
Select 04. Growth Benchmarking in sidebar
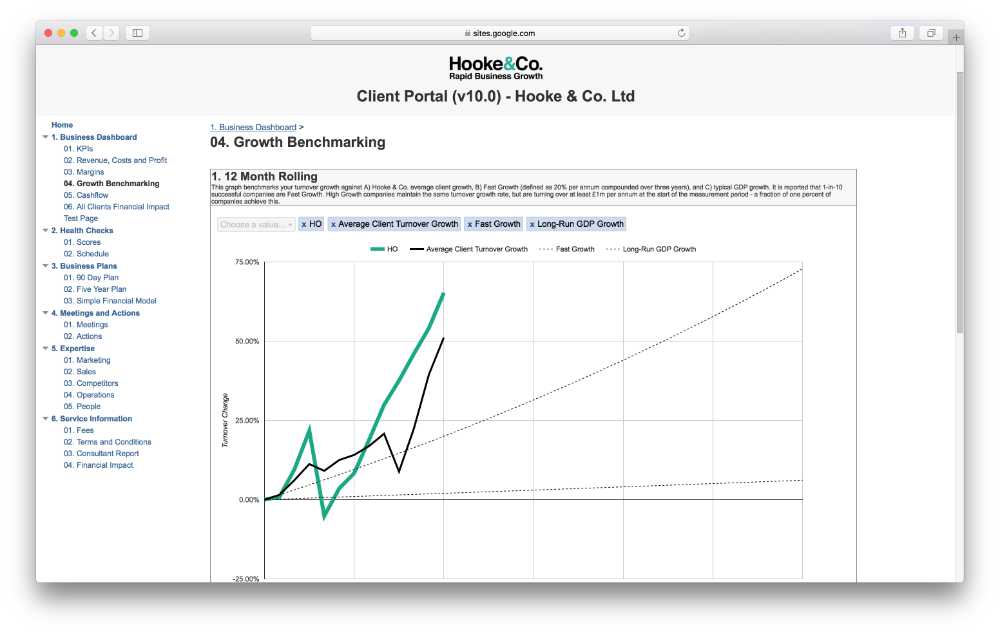(x=111, y=184)
